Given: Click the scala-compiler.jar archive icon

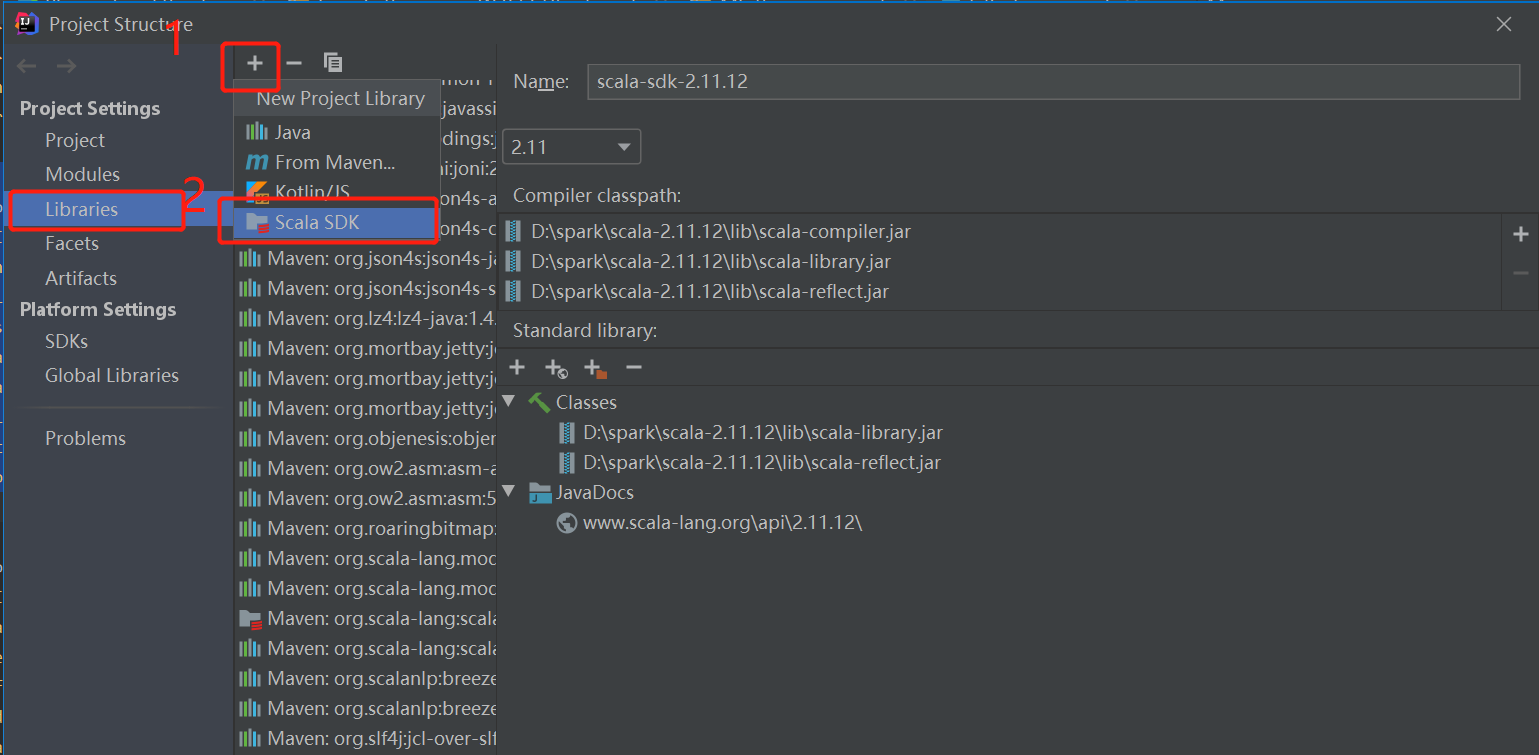Looking at the screenshot, I should 513,231.
